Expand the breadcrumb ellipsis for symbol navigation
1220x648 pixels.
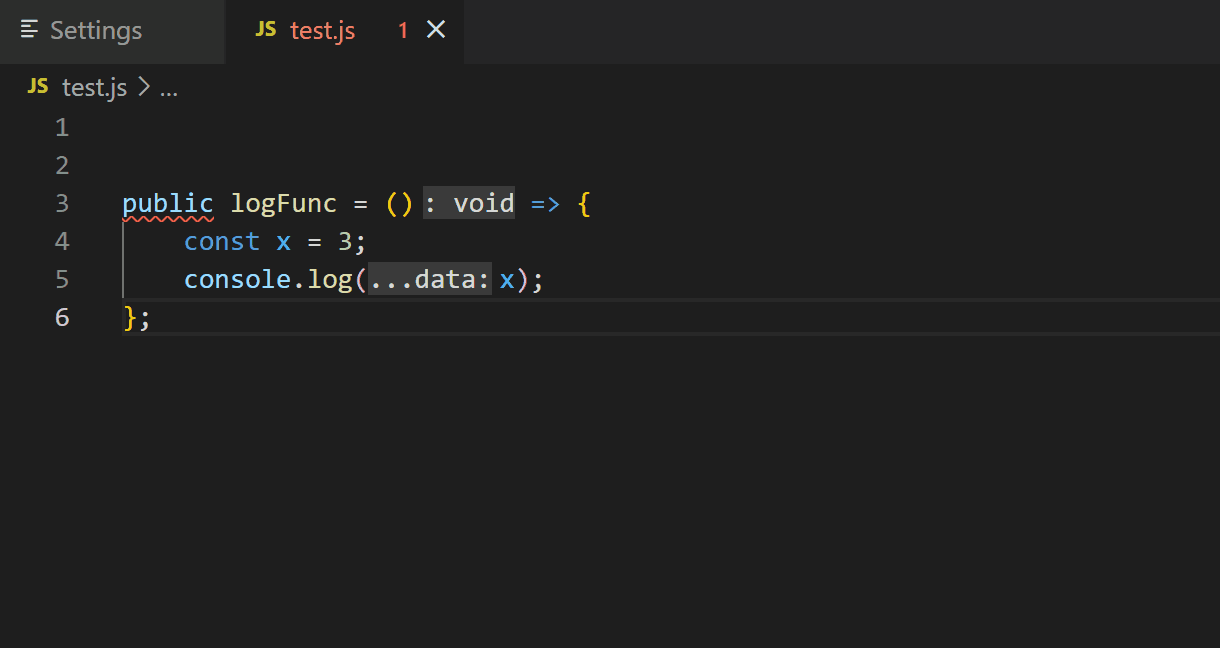tap(170, 88)
